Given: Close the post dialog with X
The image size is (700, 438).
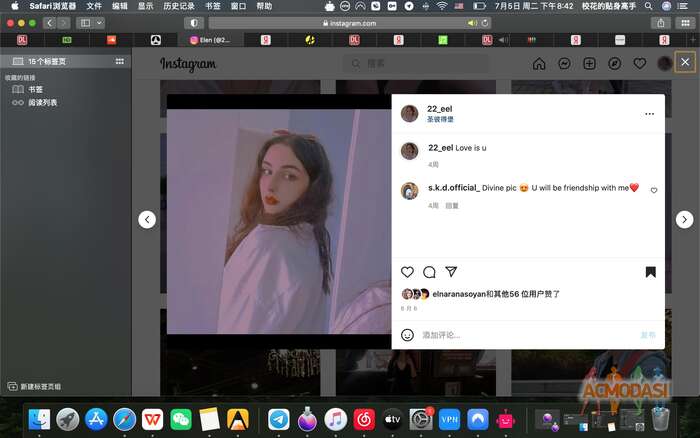Looking at the screenshot, I should tap(685, 62).
